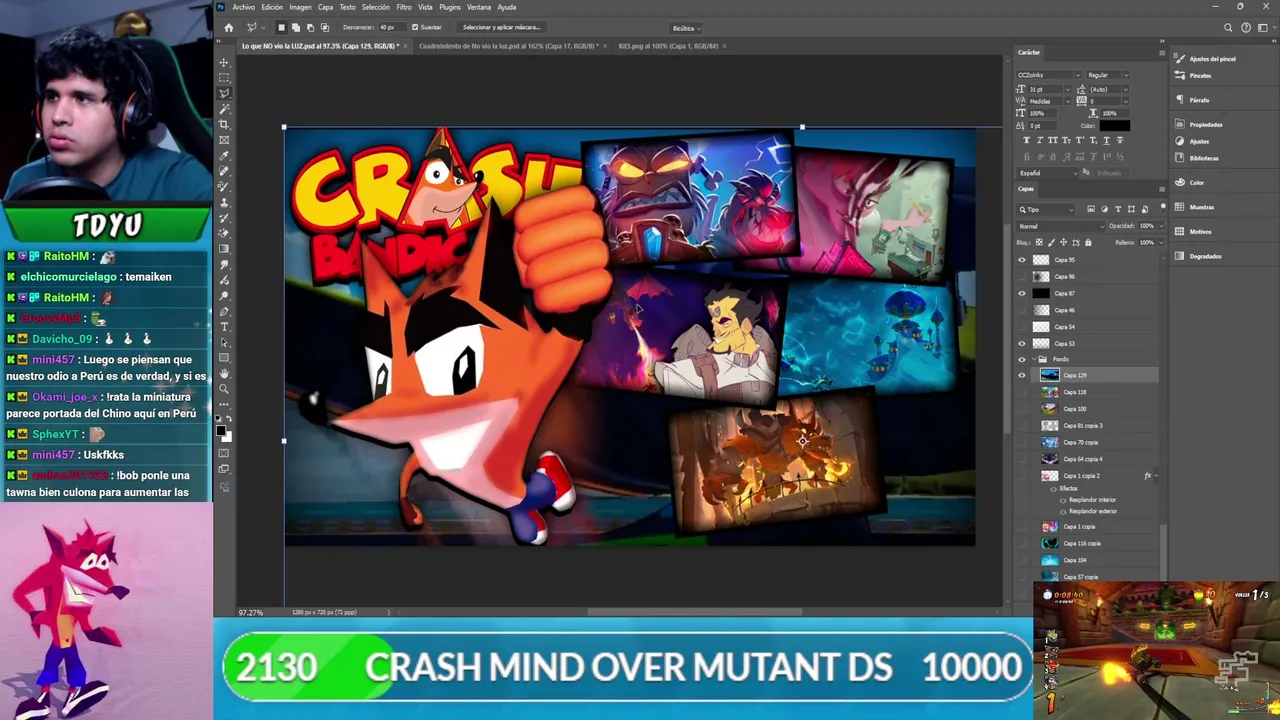Open the Párrafo panel
Viewport: 1280px width, 720px height.
point(1192,100)
